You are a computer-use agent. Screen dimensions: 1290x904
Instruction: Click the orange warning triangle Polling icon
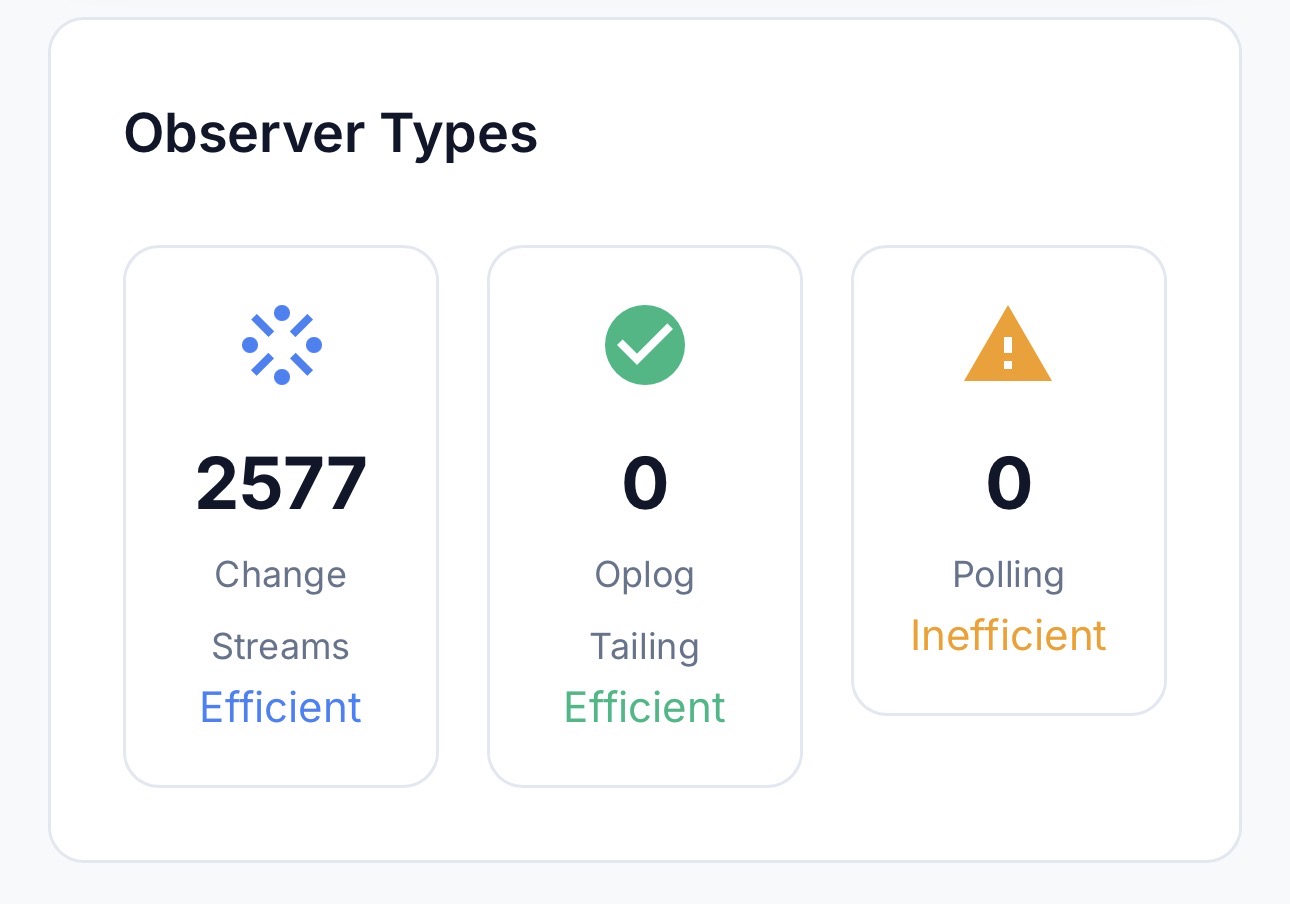coord(1008,345)
